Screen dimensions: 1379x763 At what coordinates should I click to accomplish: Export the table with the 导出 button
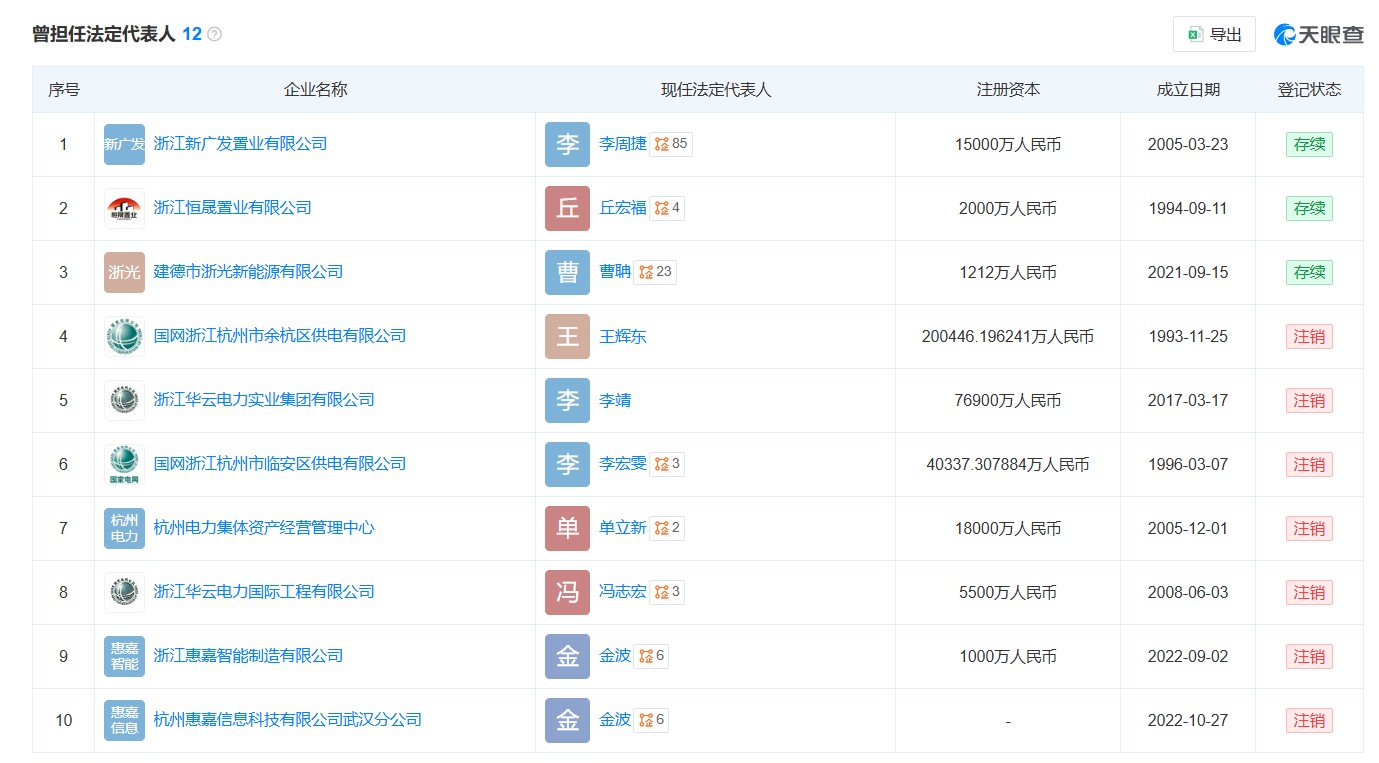click(1214, 34)
